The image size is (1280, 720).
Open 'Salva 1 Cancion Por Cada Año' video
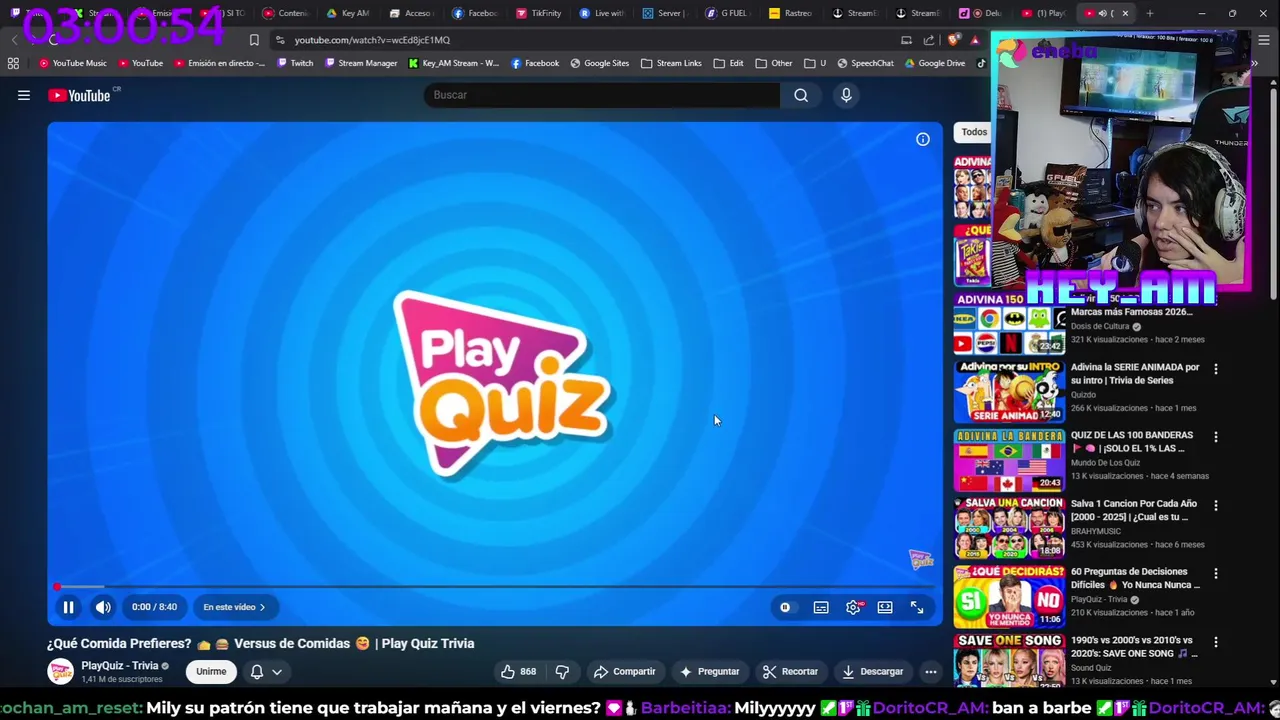[x=1134, y=510]
